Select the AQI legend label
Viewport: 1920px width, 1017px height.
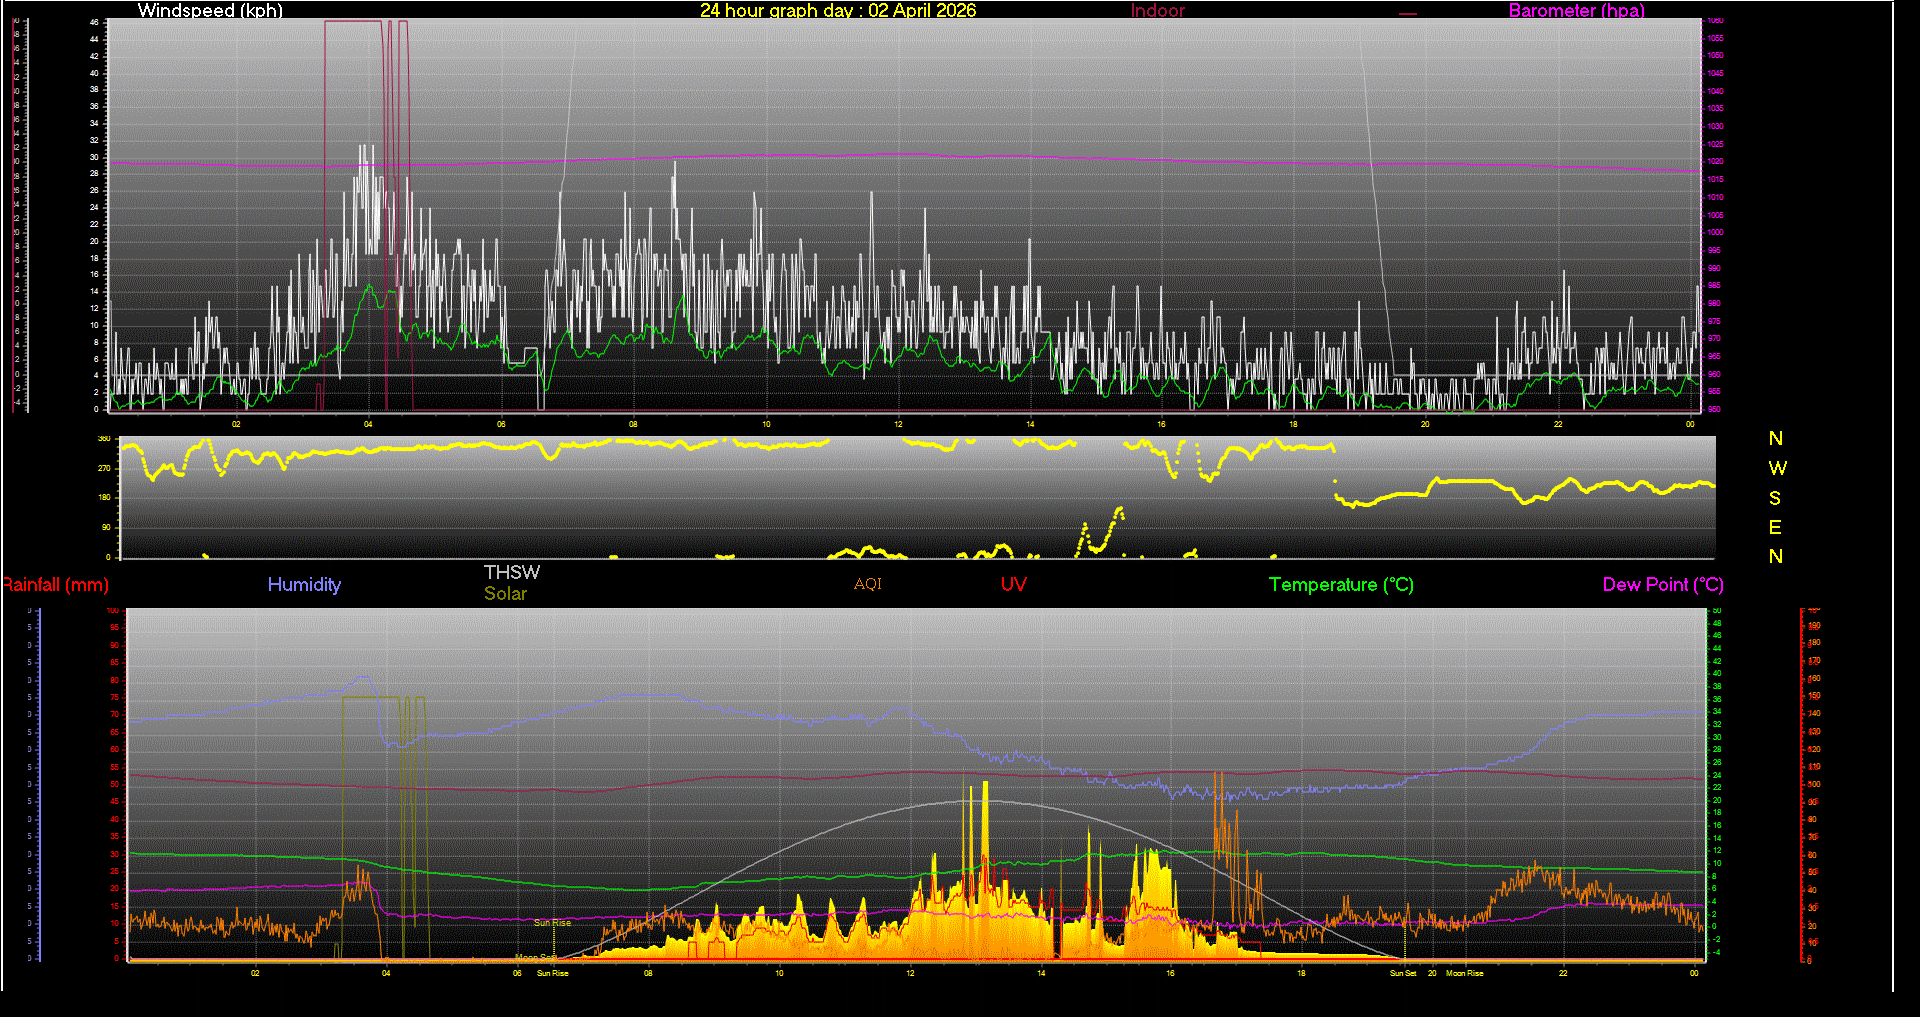click(867, 584)
